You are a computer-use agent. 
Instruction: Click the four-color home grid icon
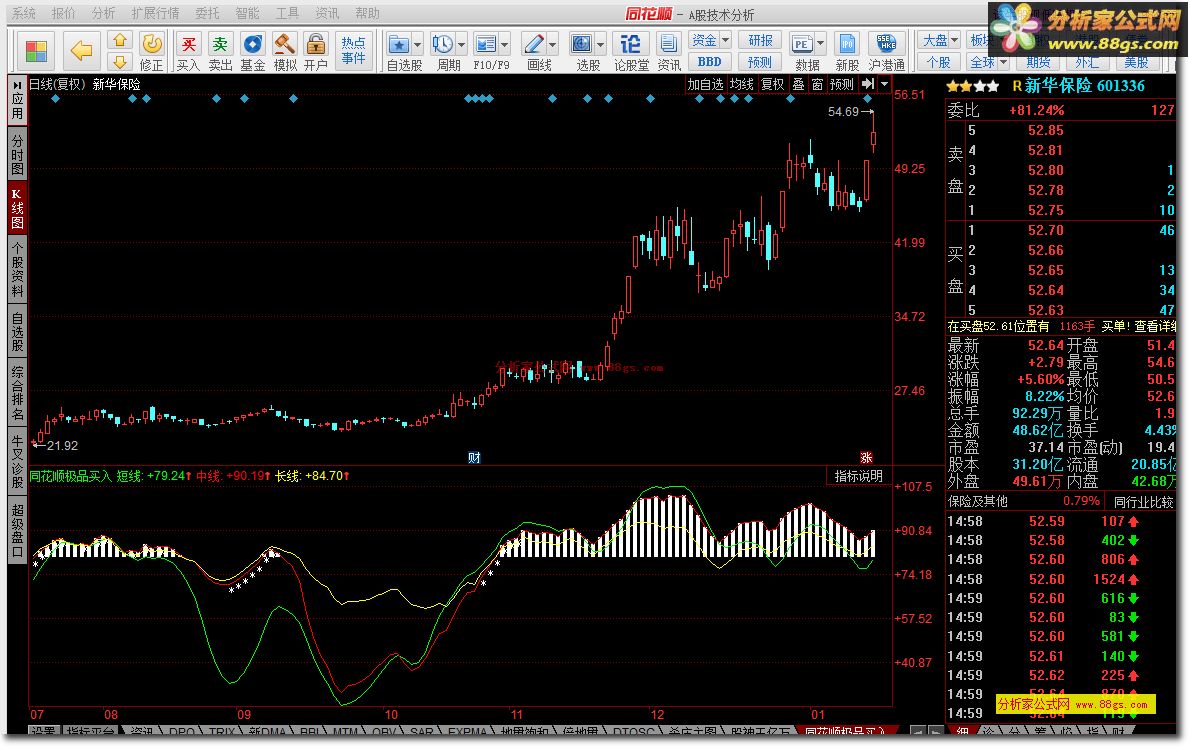36,51
